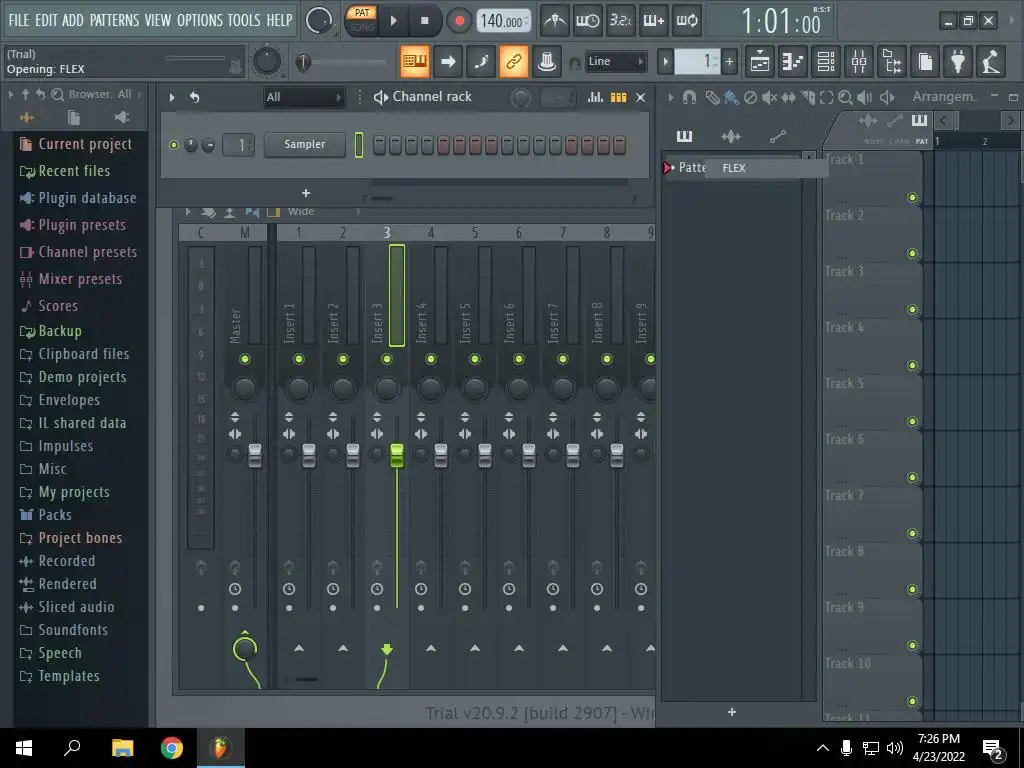Click the Stop button in transport
Viewport: 1024px width, 768px height.
(x=424, y=21)
